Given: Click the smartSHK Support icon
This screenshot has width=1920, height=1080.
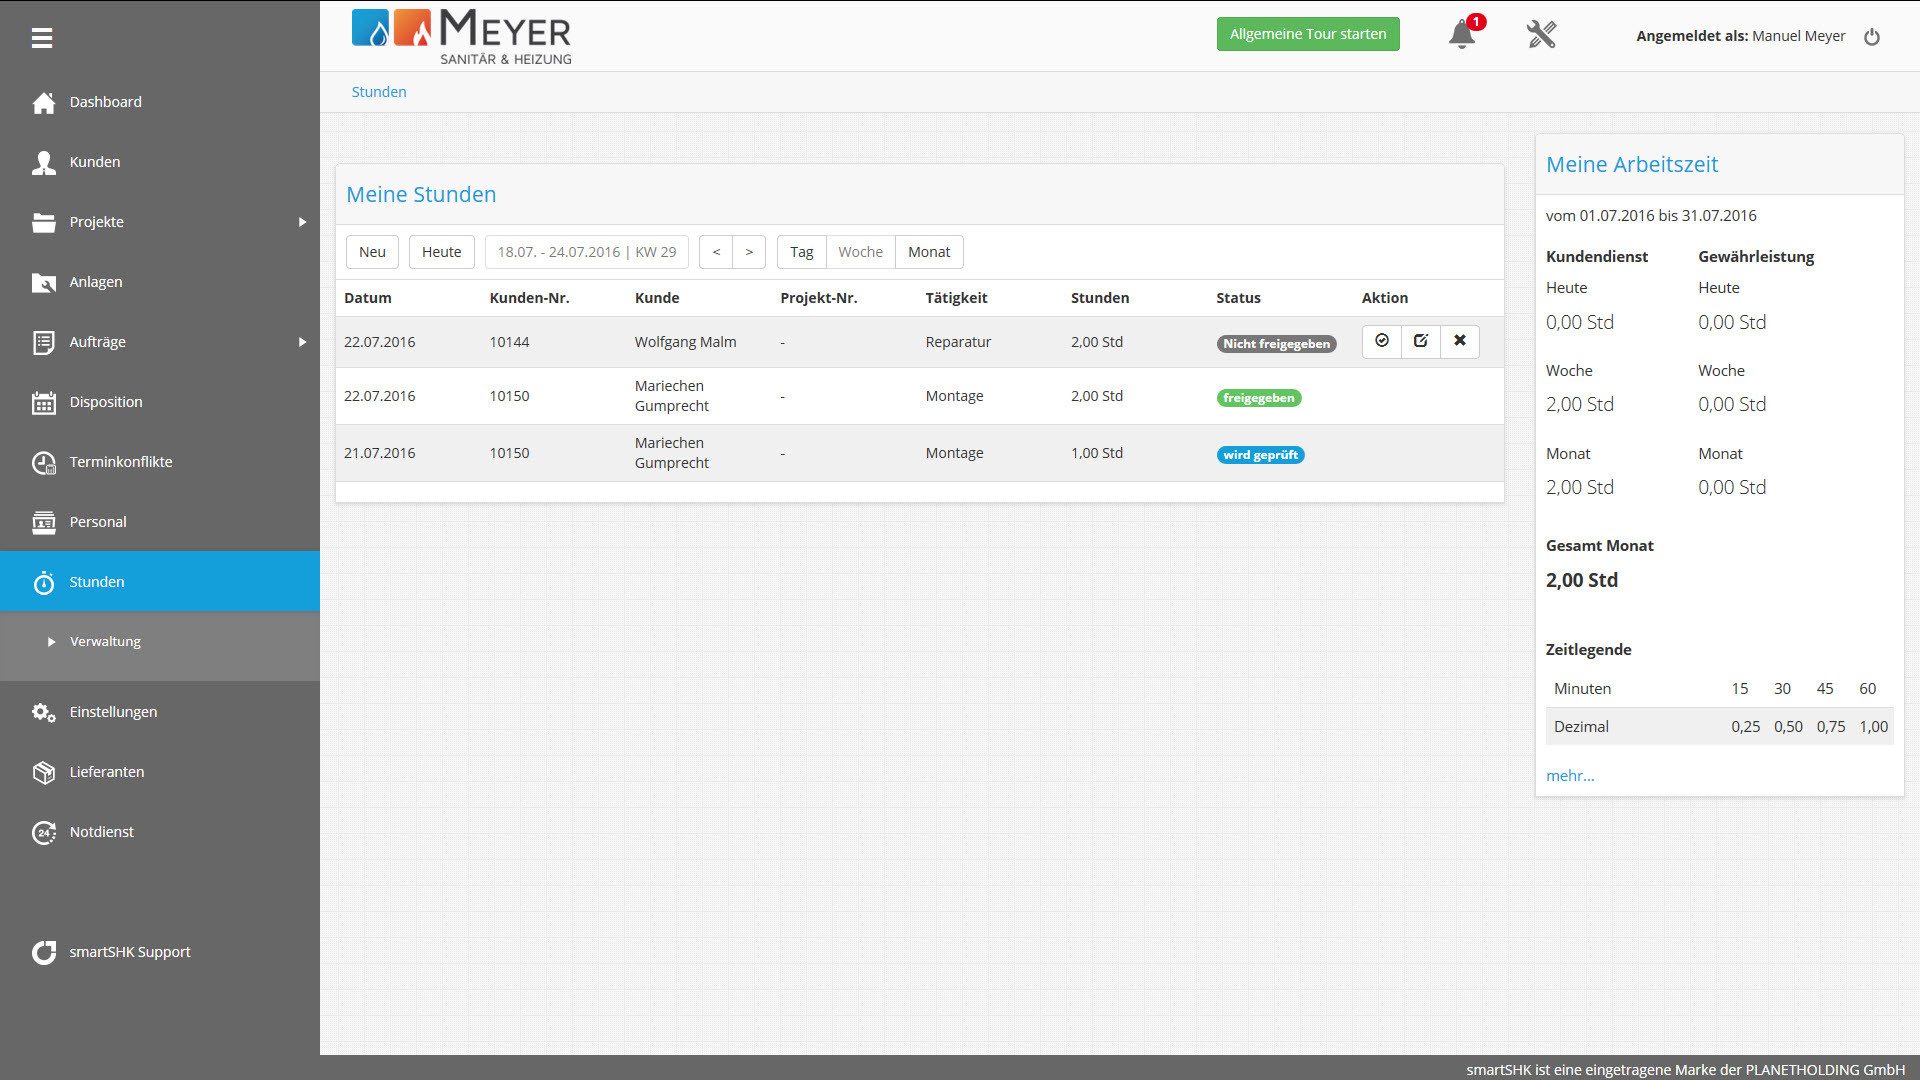Looking at the screenshot, I should click(43, 952).
